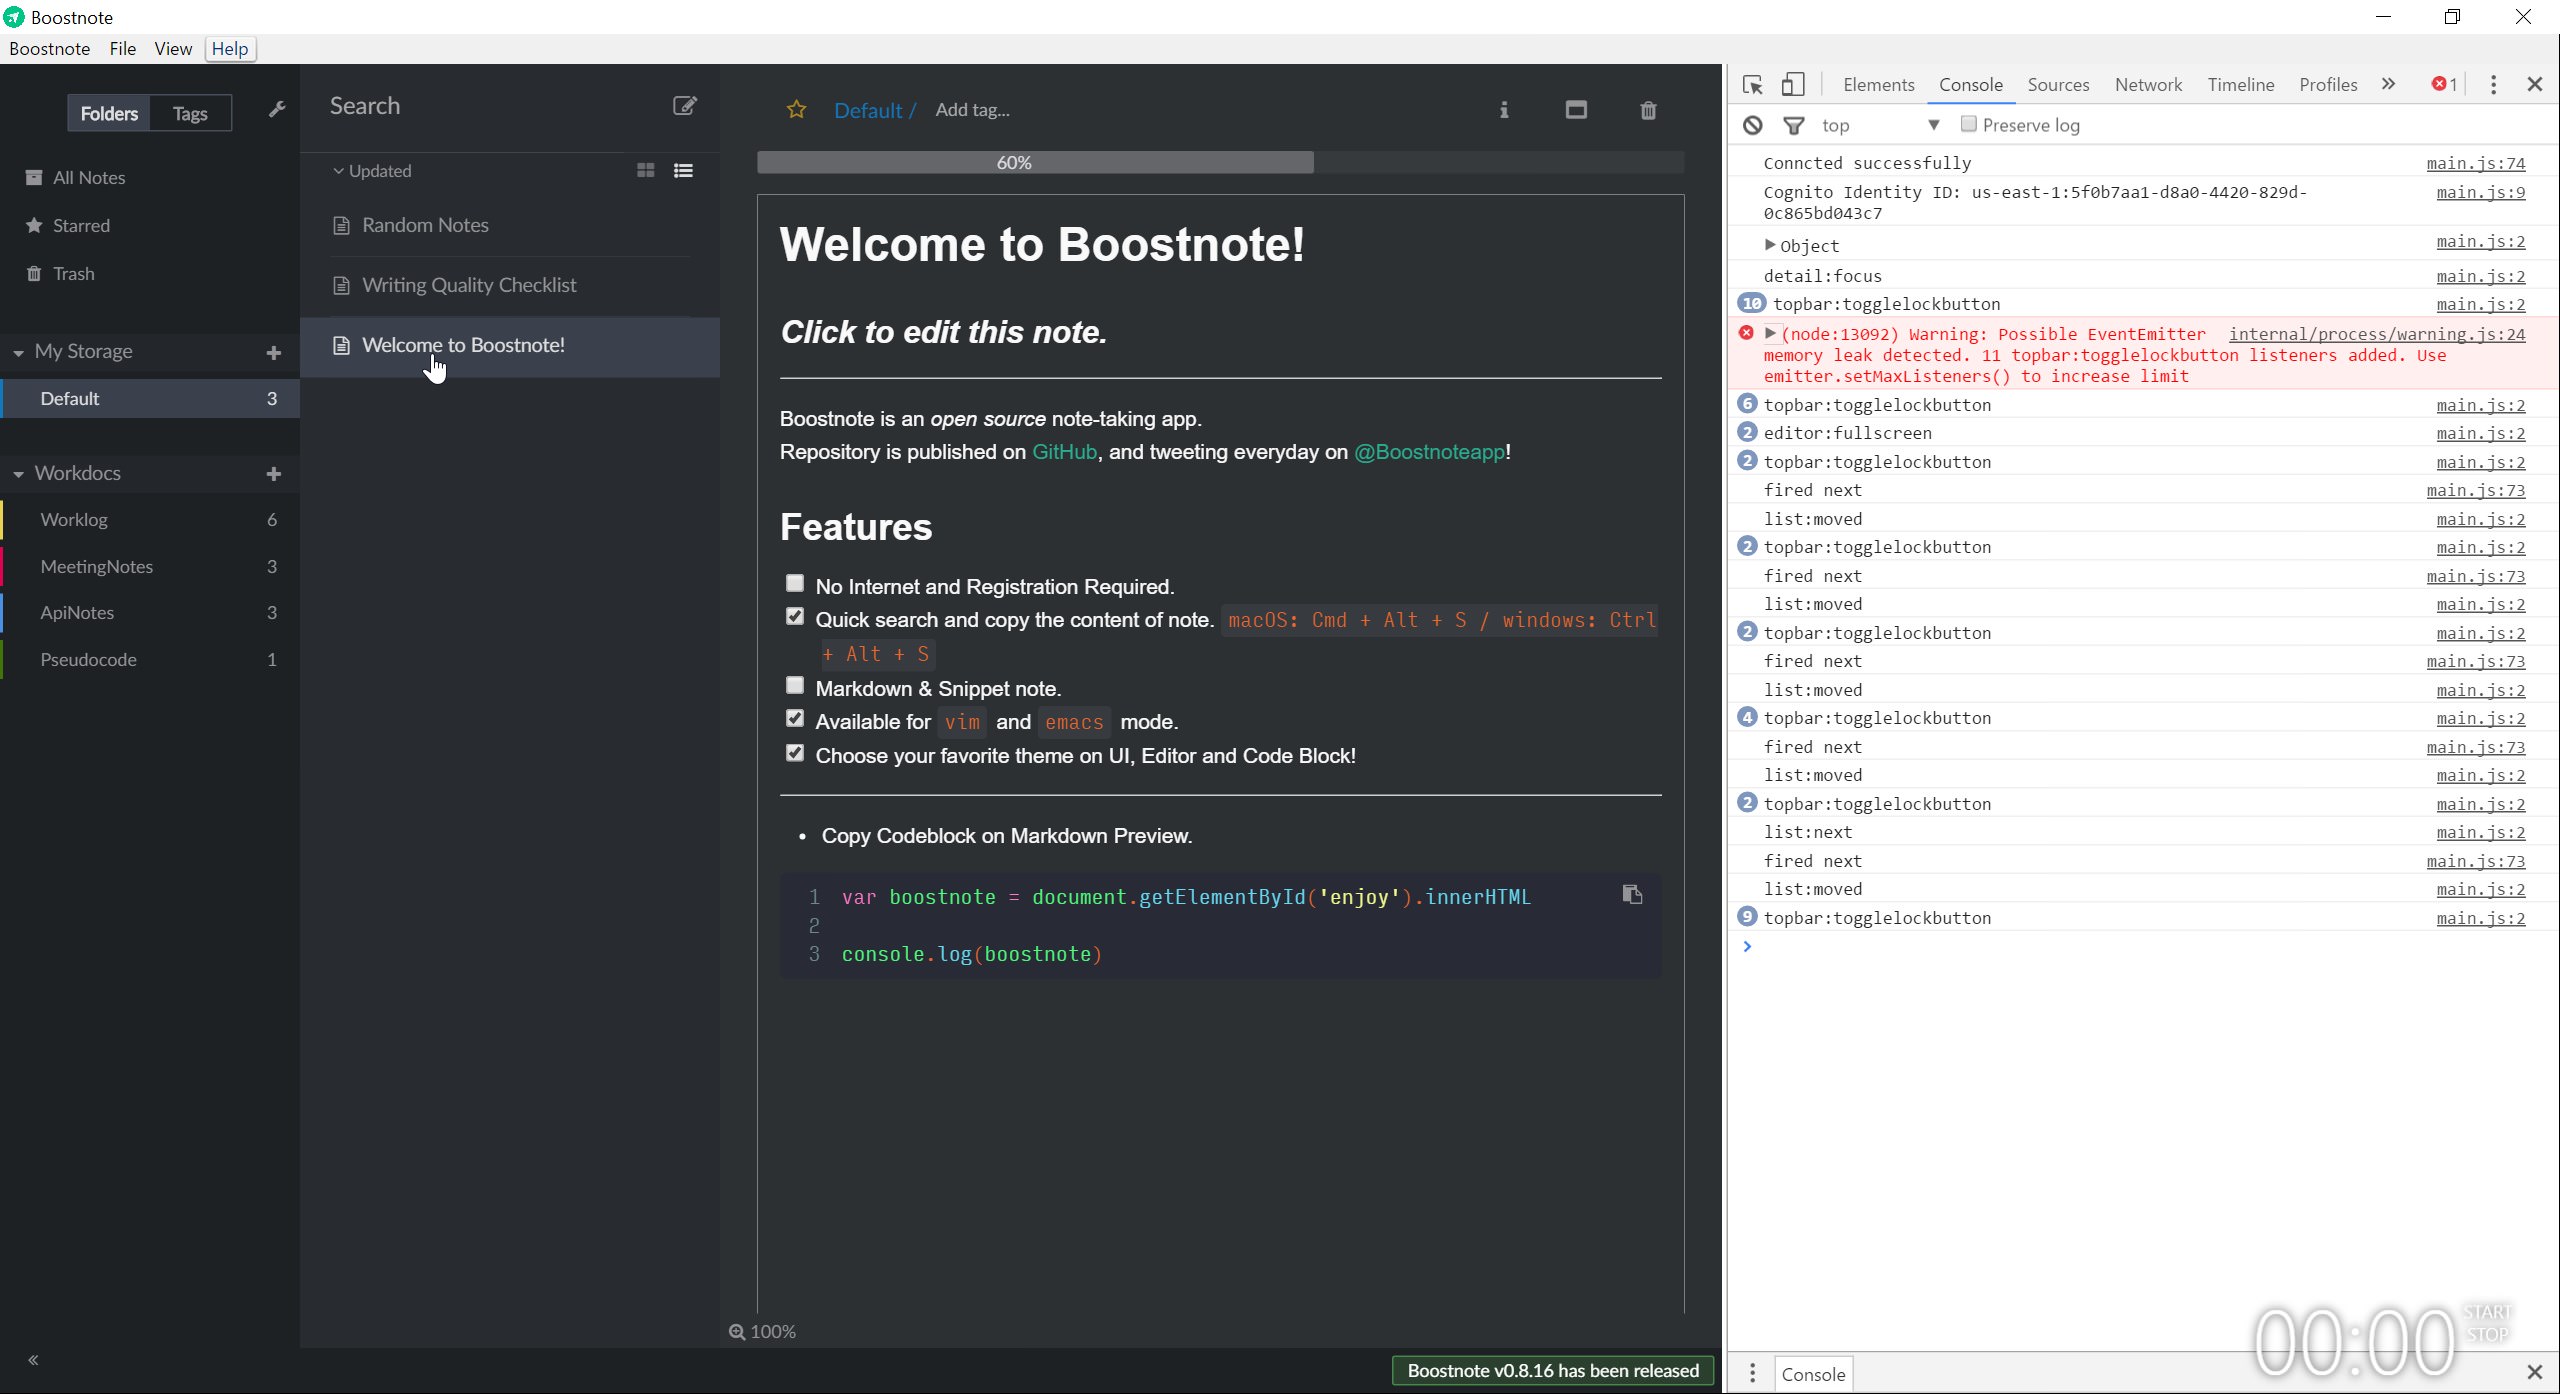
Task: Select the Worklog folder
Action: 150,520
